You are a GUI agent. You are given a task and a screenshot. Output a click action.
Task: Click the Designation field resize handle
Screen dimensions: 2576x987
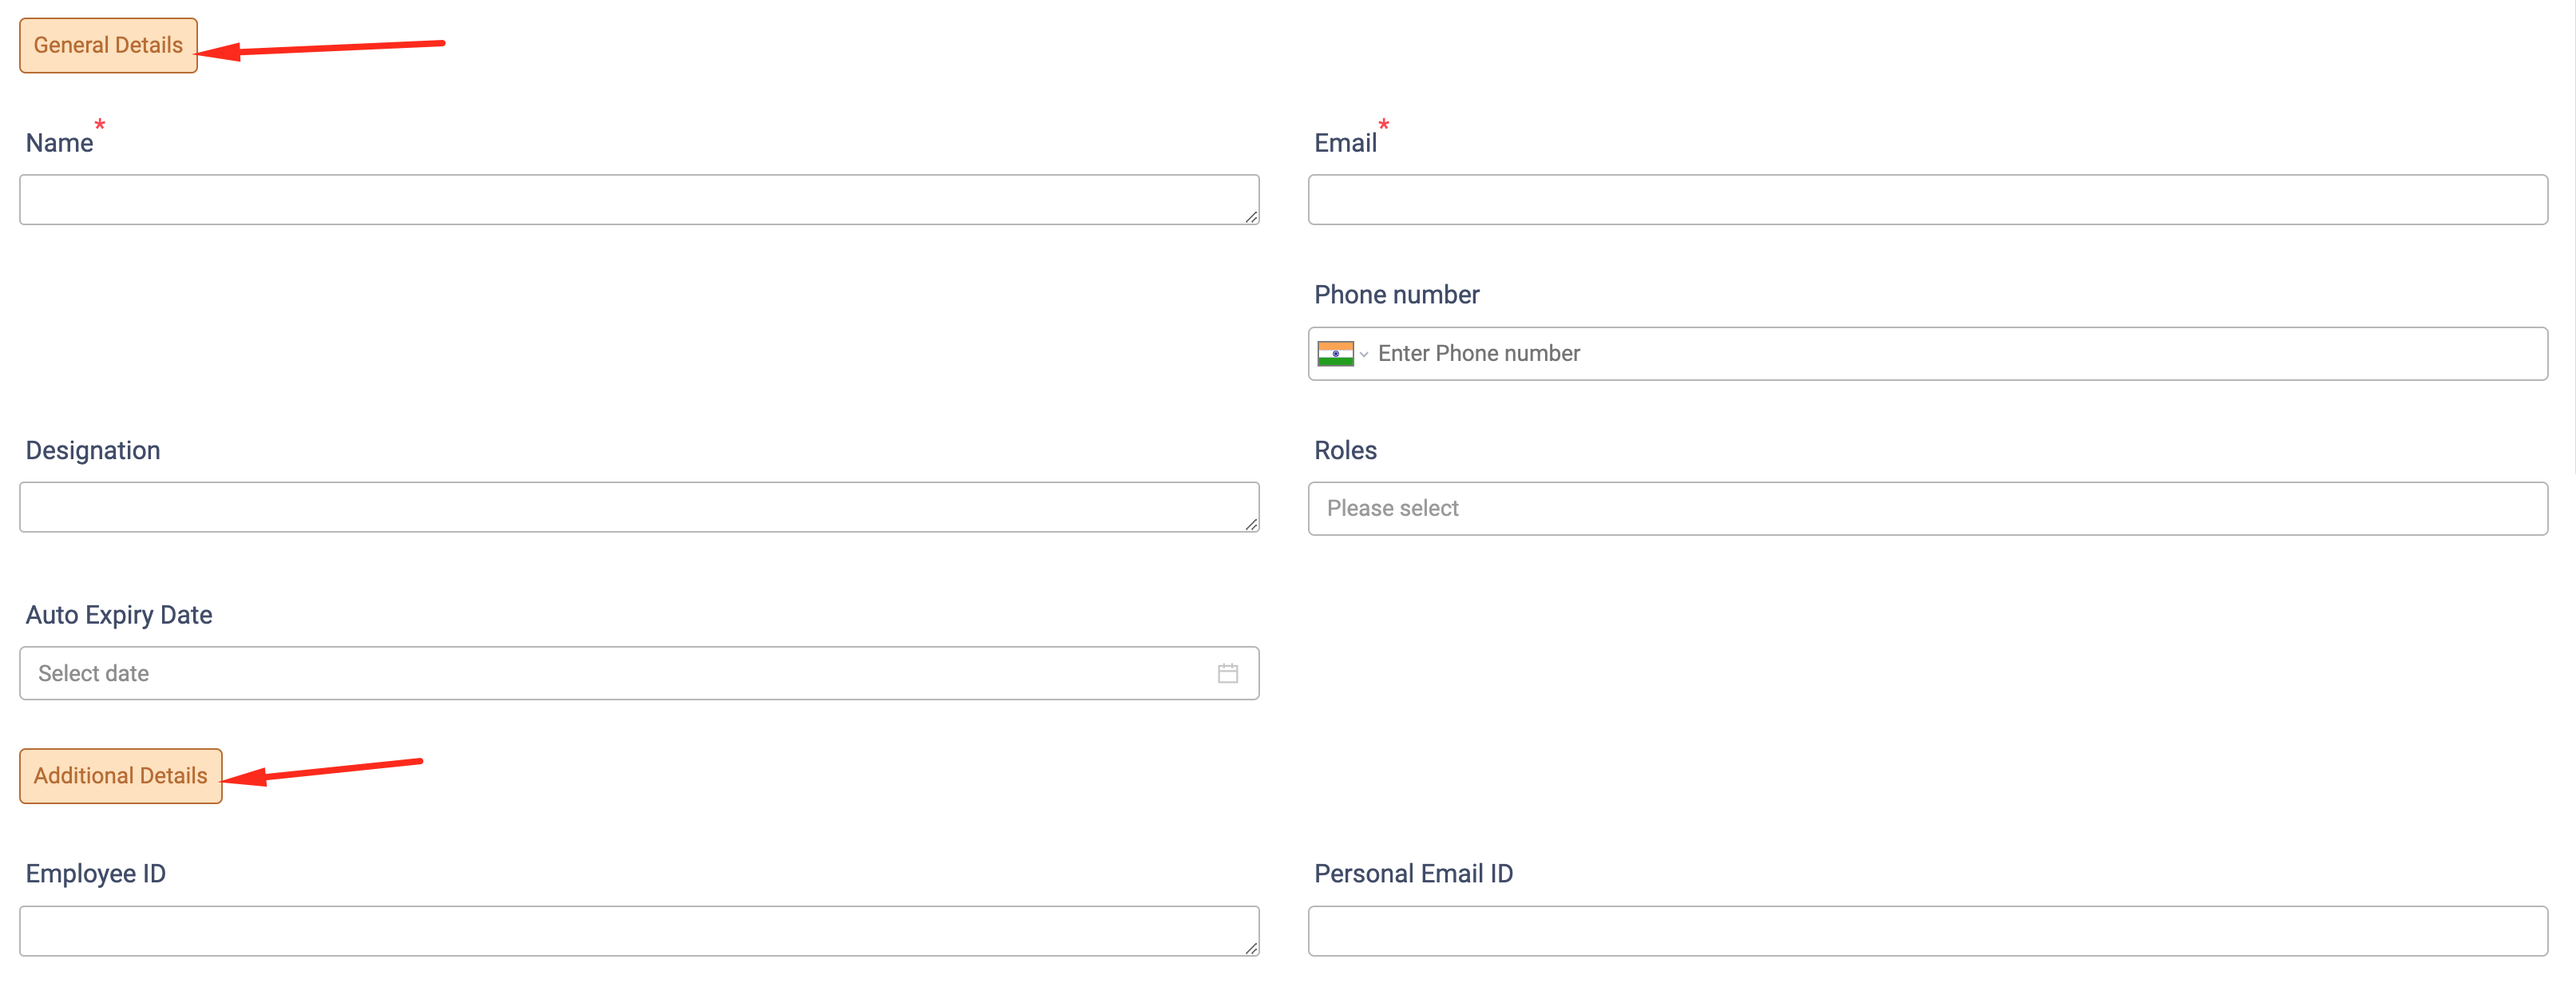tap(1251, 524)
